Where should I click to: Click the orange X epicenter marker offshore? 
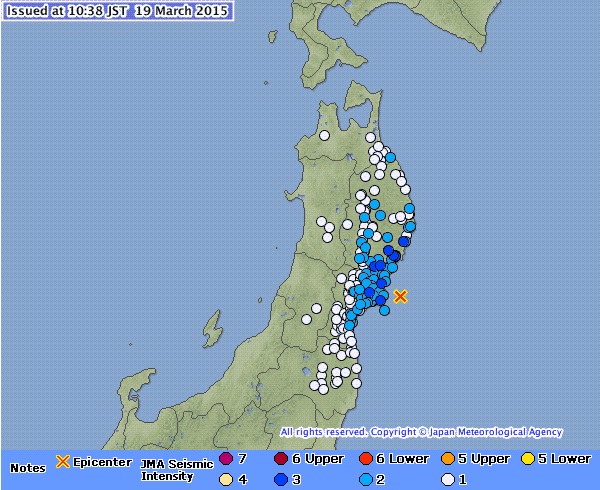[x=400, y=296]
